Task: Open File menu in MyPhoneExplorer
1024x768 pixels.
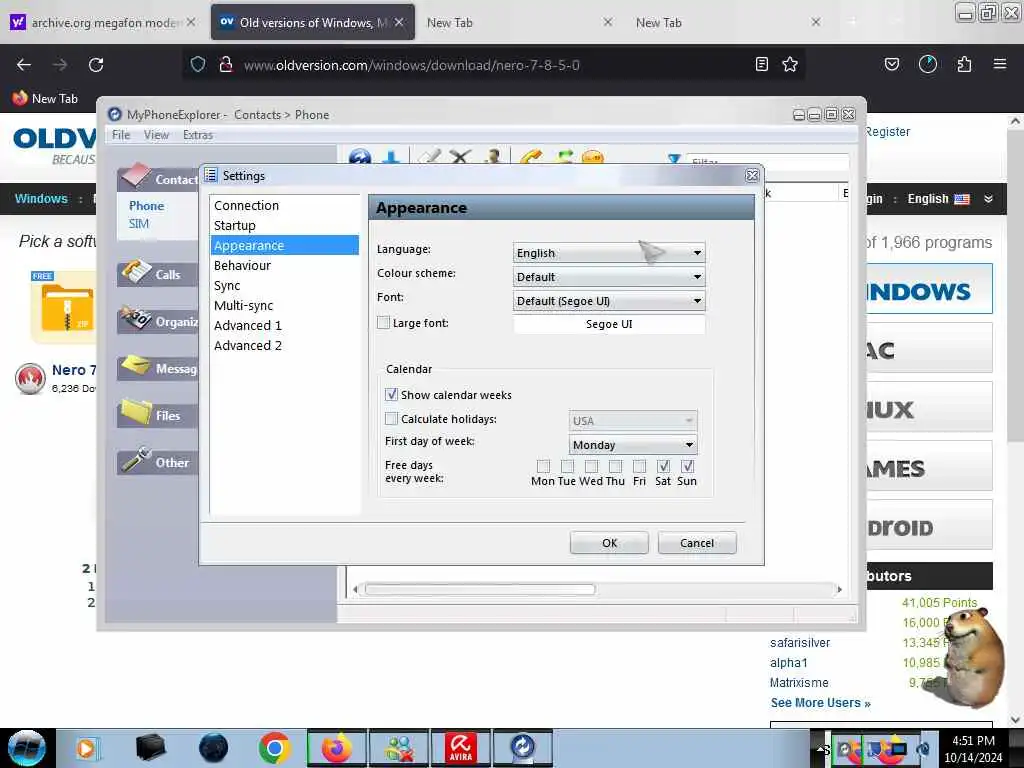Action: [x=121, y=135]
